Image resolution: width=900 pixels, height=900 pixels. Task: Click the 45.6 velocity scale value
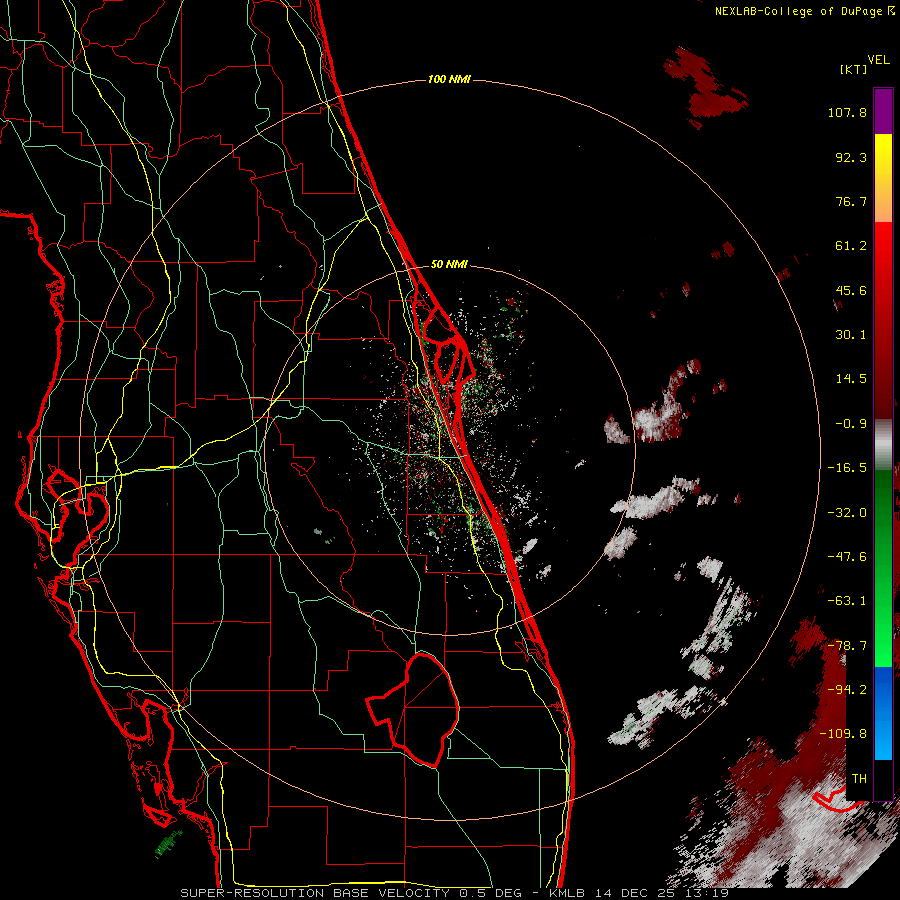[x=851, y=290]
